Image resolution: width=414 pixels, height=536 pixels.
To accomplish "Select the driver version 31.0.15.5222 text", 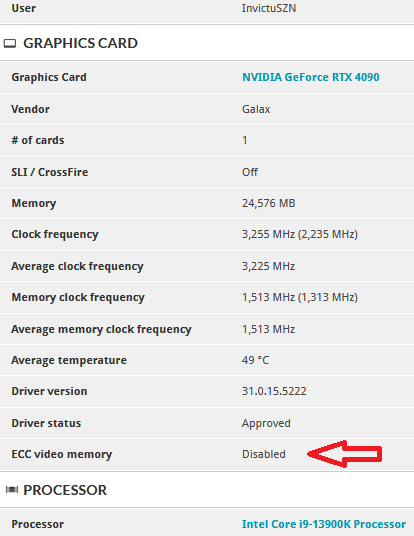I will [x=274, y=391].
